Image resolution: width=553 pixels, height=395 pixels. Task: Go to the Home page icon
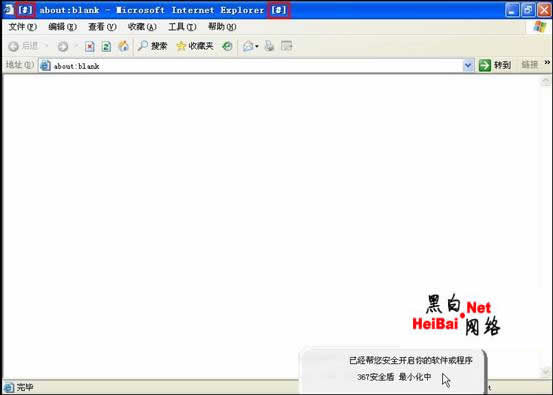pos(123,46)
